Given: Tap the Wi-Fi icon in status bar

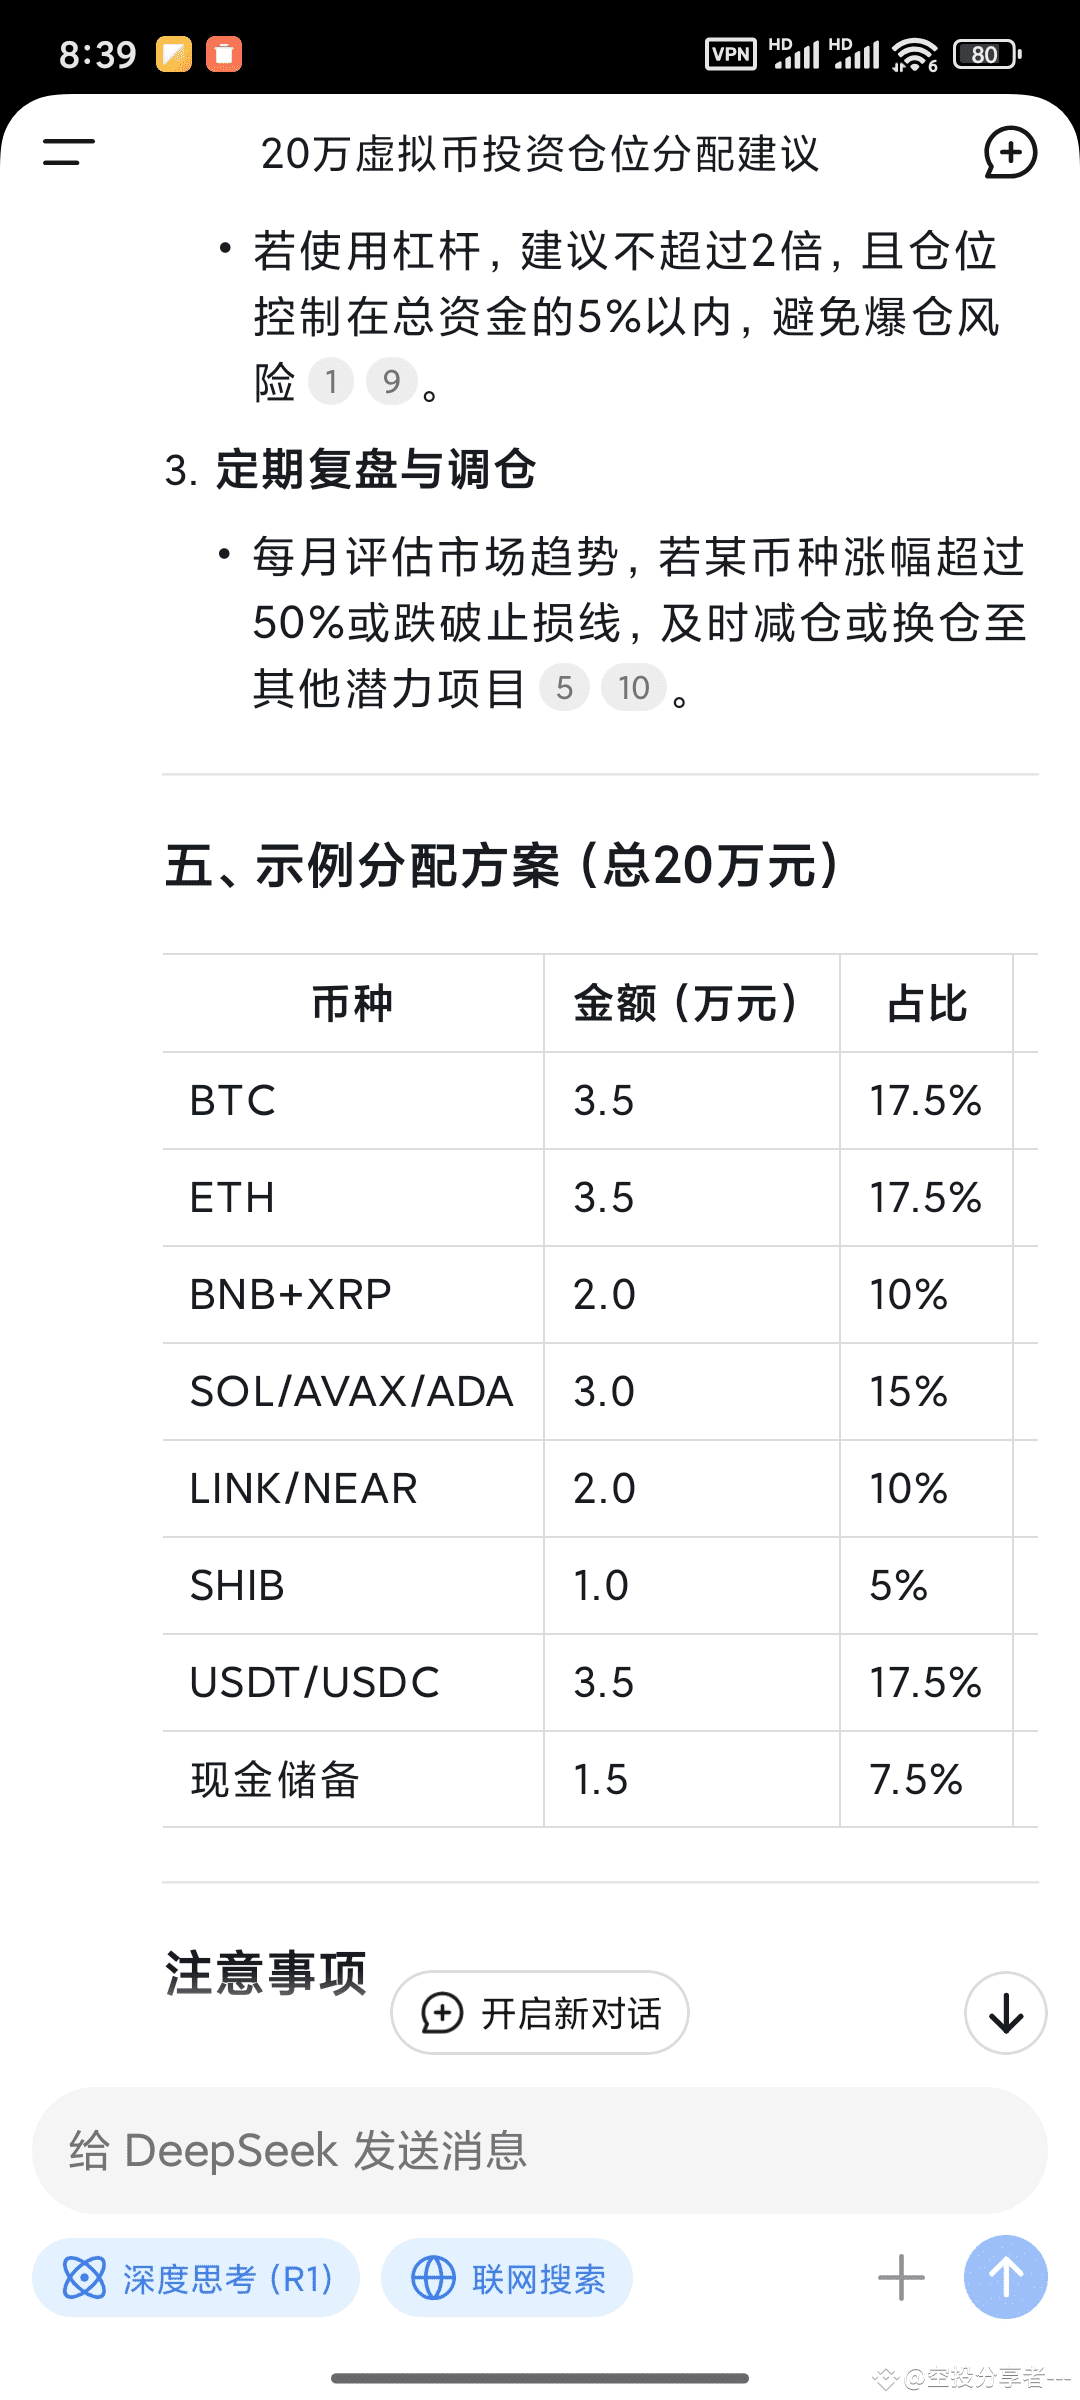Looking at the screenshot, I should pyautogui.click(x=914, y=54).
